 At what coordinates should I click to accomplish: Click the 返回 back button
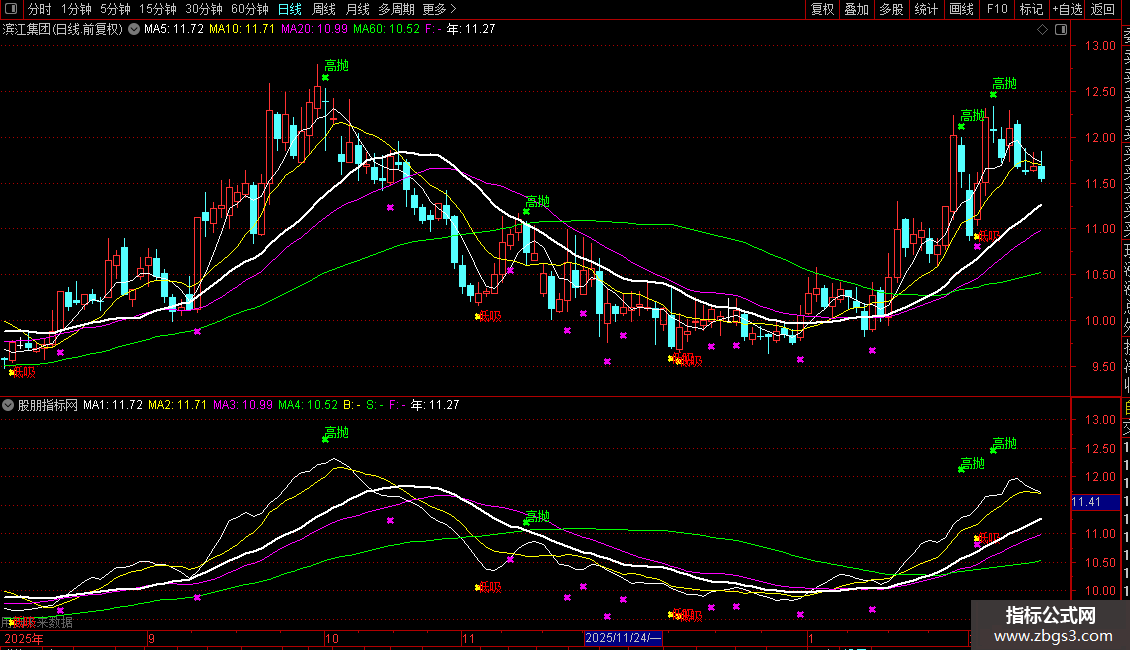pos(1102,9)
